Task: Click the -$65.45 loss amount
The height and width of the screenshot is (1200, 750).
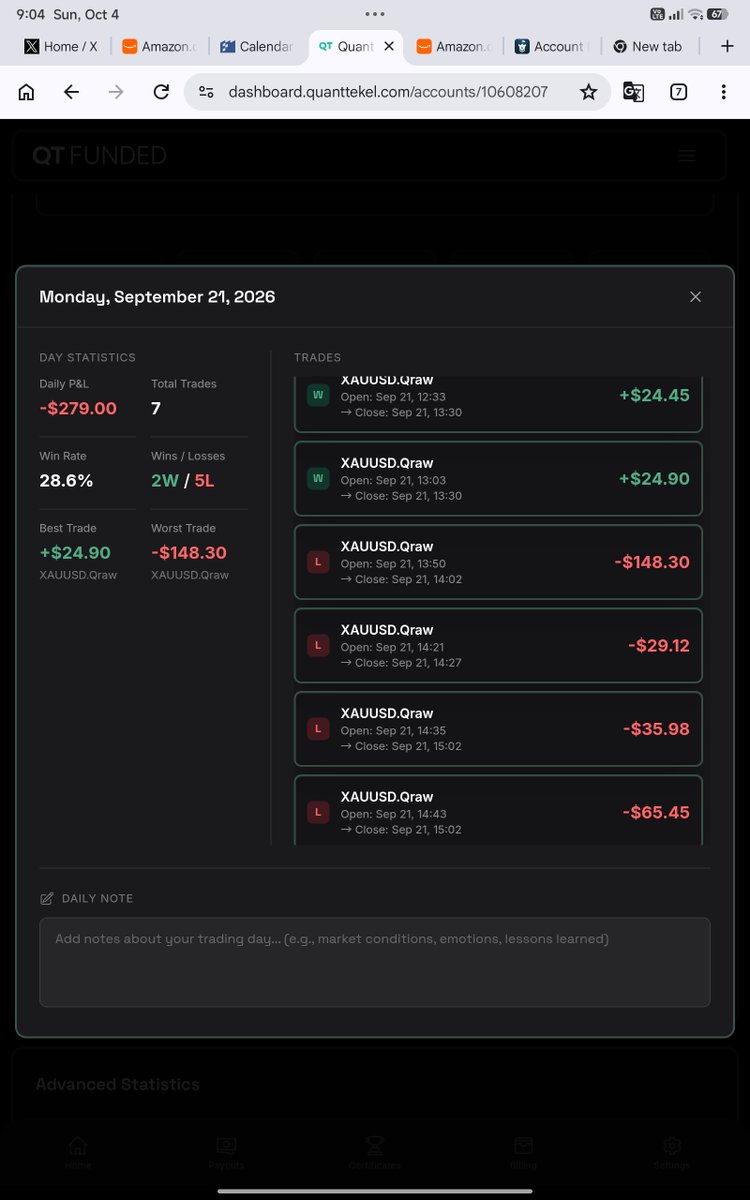Action: [656, 812]
